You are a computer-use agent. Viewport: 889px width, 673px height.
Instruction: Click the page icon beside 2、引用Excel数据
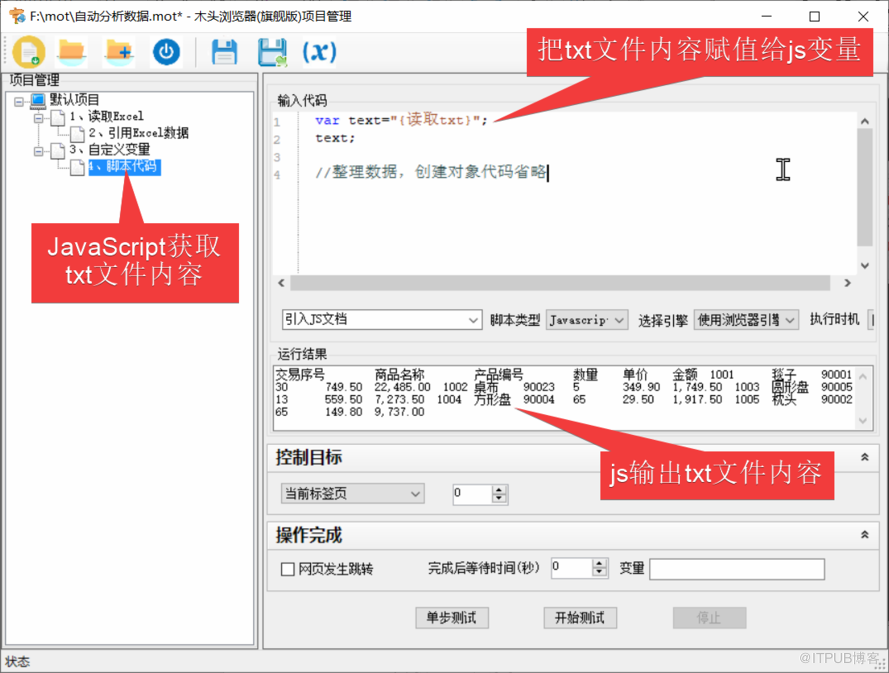coord(77,134)
